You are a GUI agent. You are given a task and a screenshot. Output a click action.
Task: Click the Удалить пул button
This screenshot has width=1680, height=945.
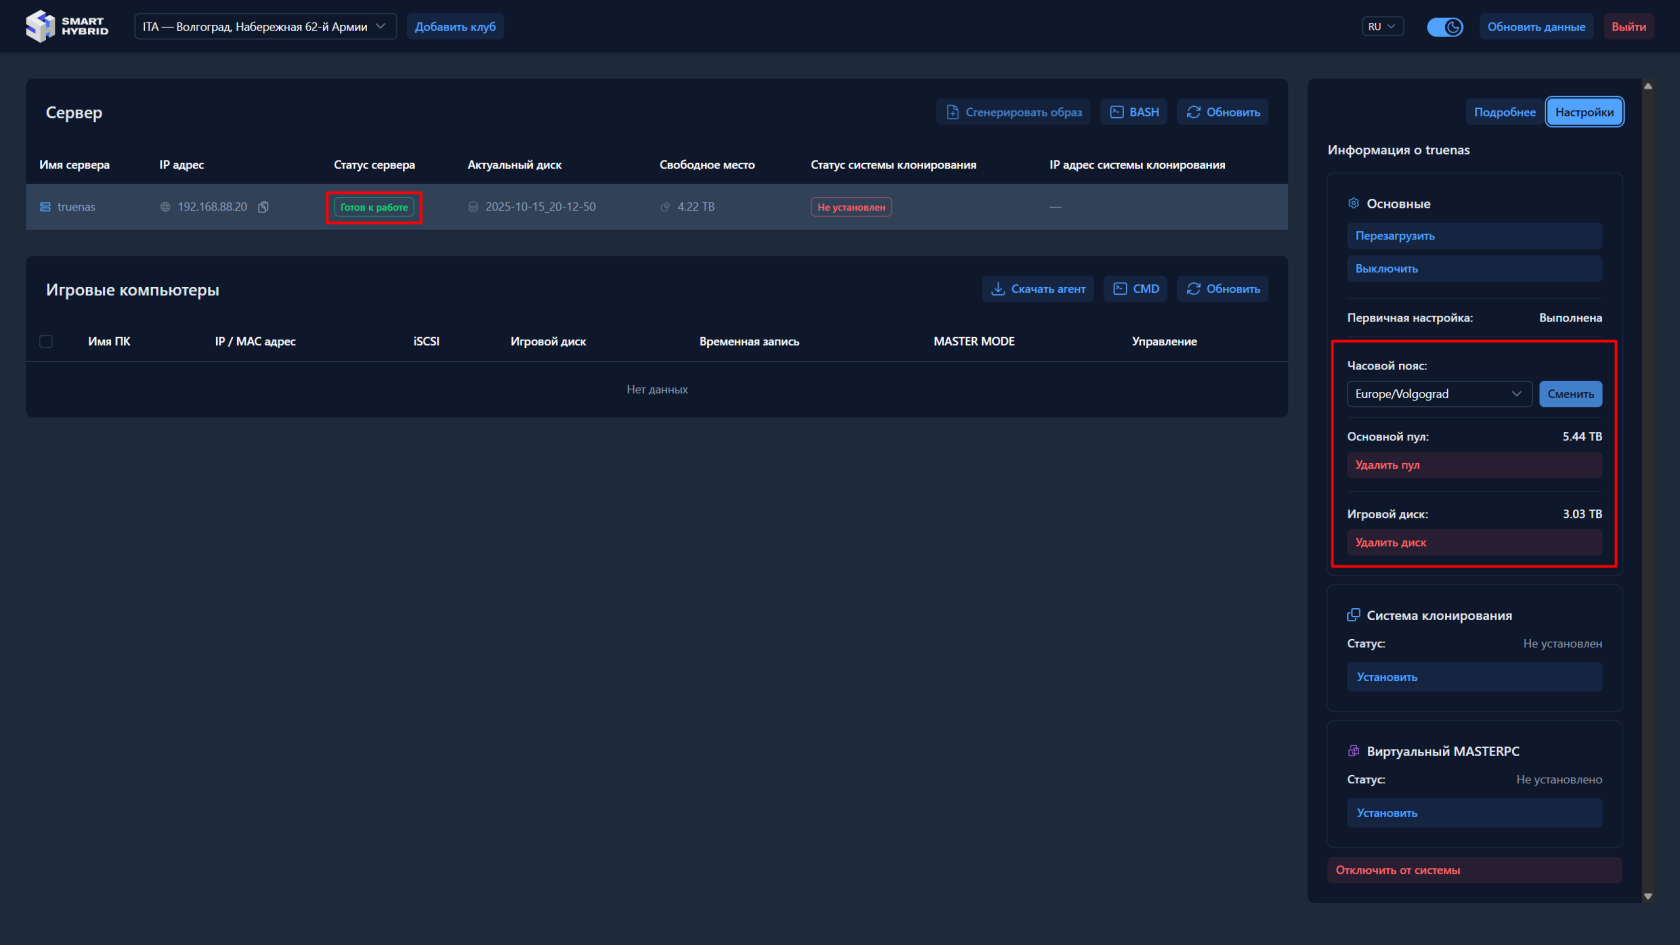(1473, 465)
